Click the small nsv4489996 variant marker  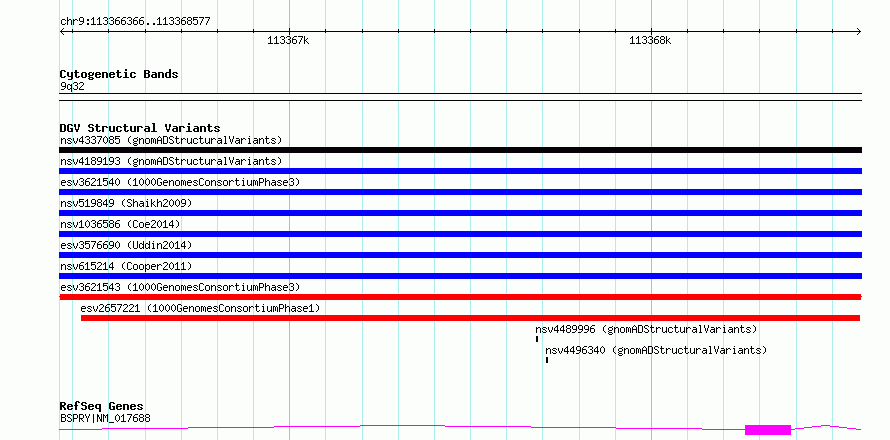coord(536,339)
